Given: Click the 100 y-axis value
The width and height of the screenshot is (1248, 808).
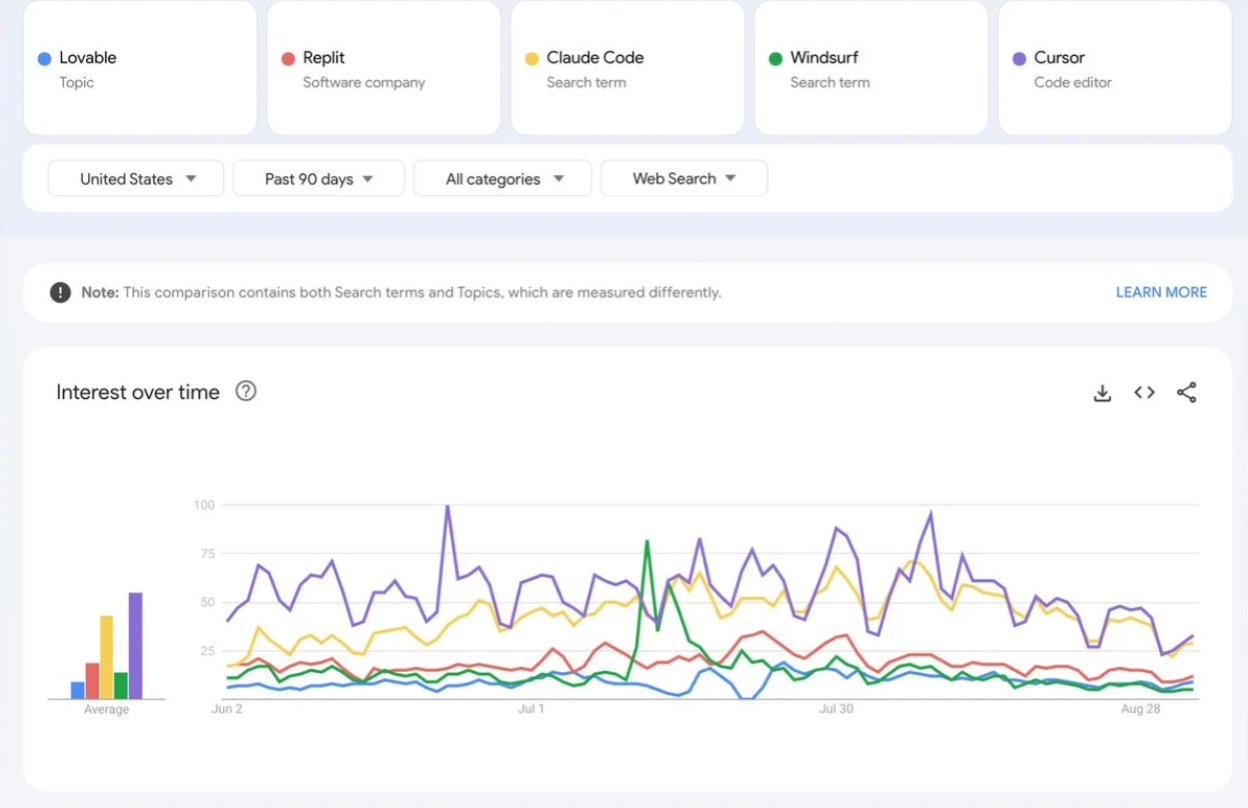Looking at the screenshot, I should (204, 505).
